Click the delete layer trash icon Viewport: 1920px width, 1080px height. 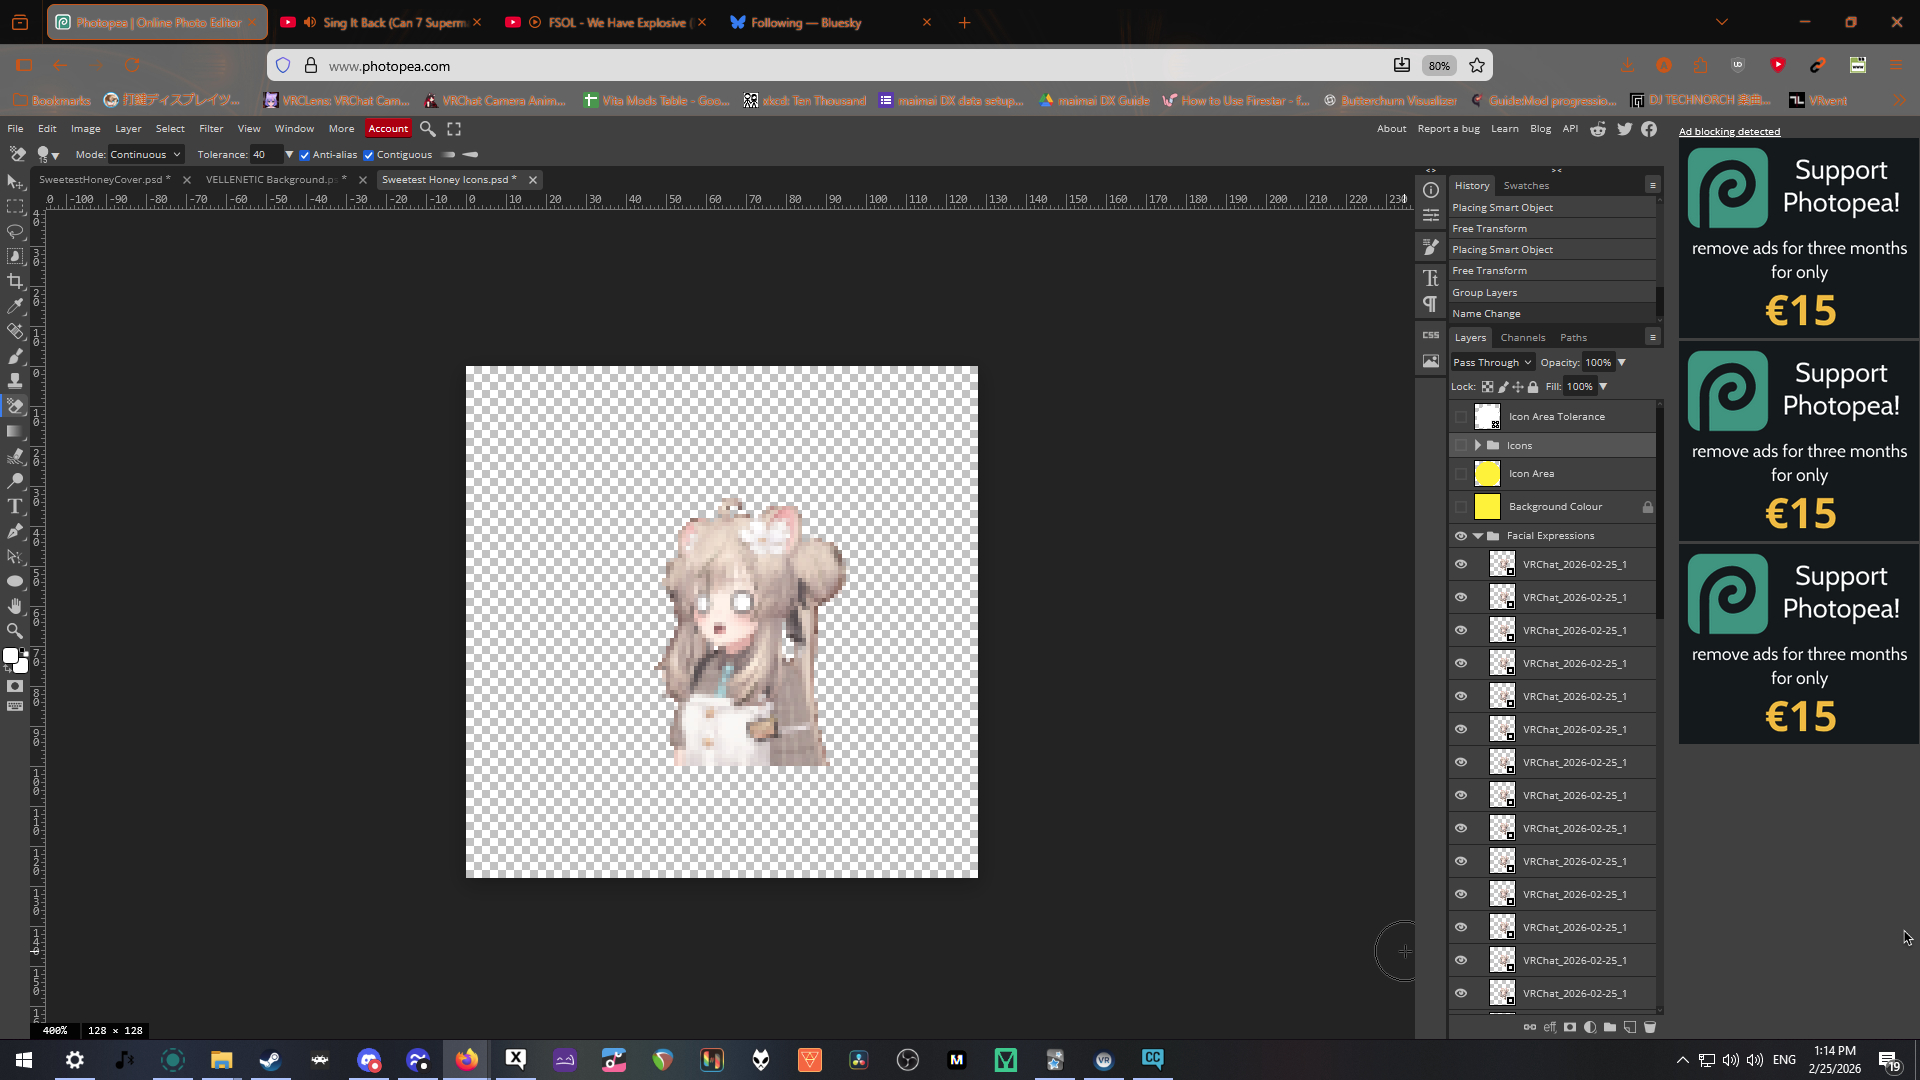(x=1650, y=1027)
